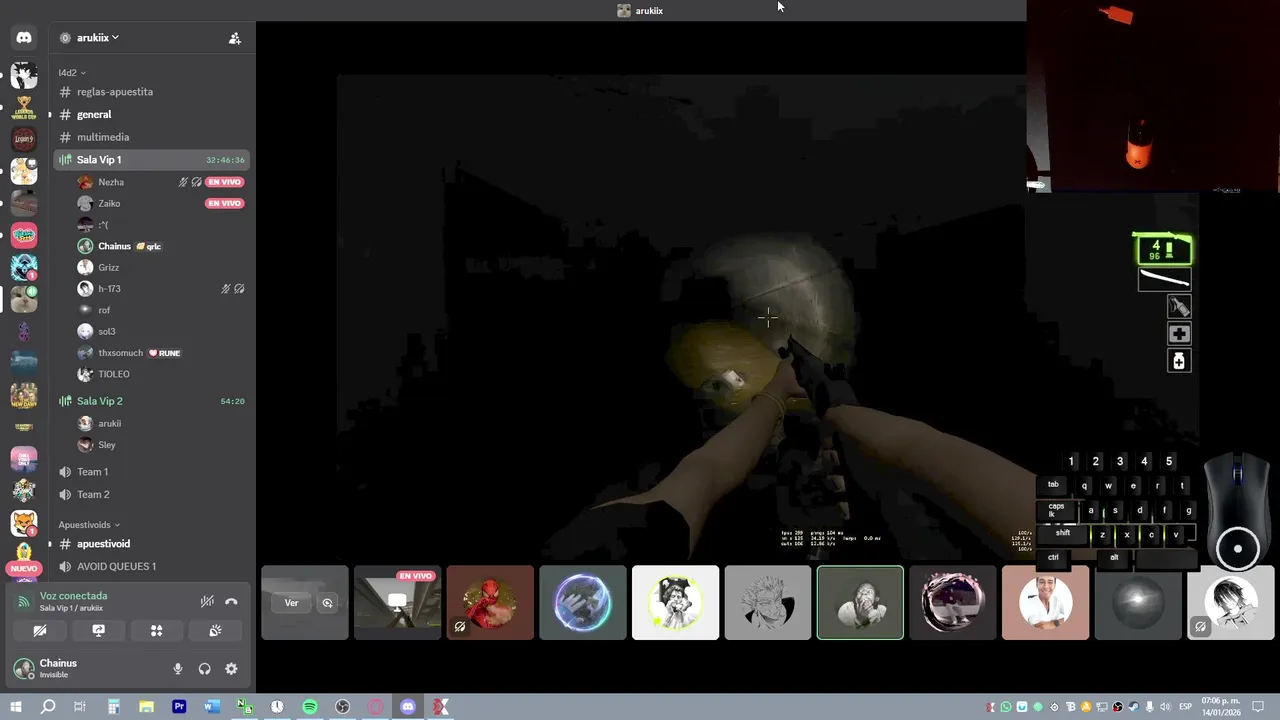Click the NUEVO badge in server rail

click(23, 568)
